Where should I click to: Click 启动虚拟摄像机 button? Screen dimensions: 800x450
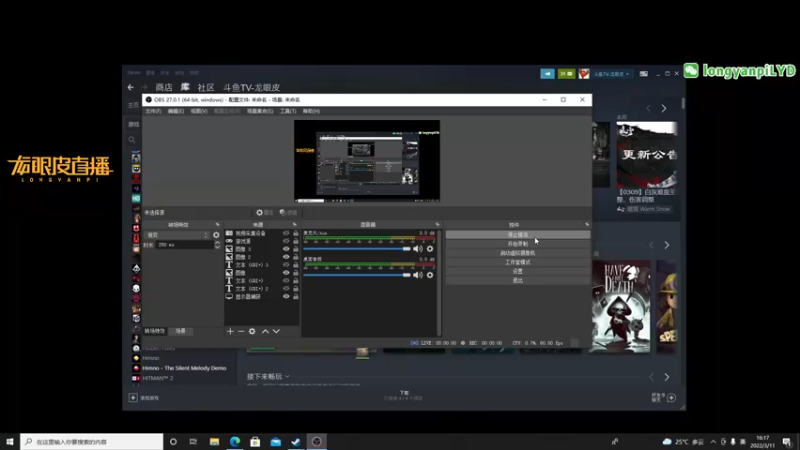[518, 253]
